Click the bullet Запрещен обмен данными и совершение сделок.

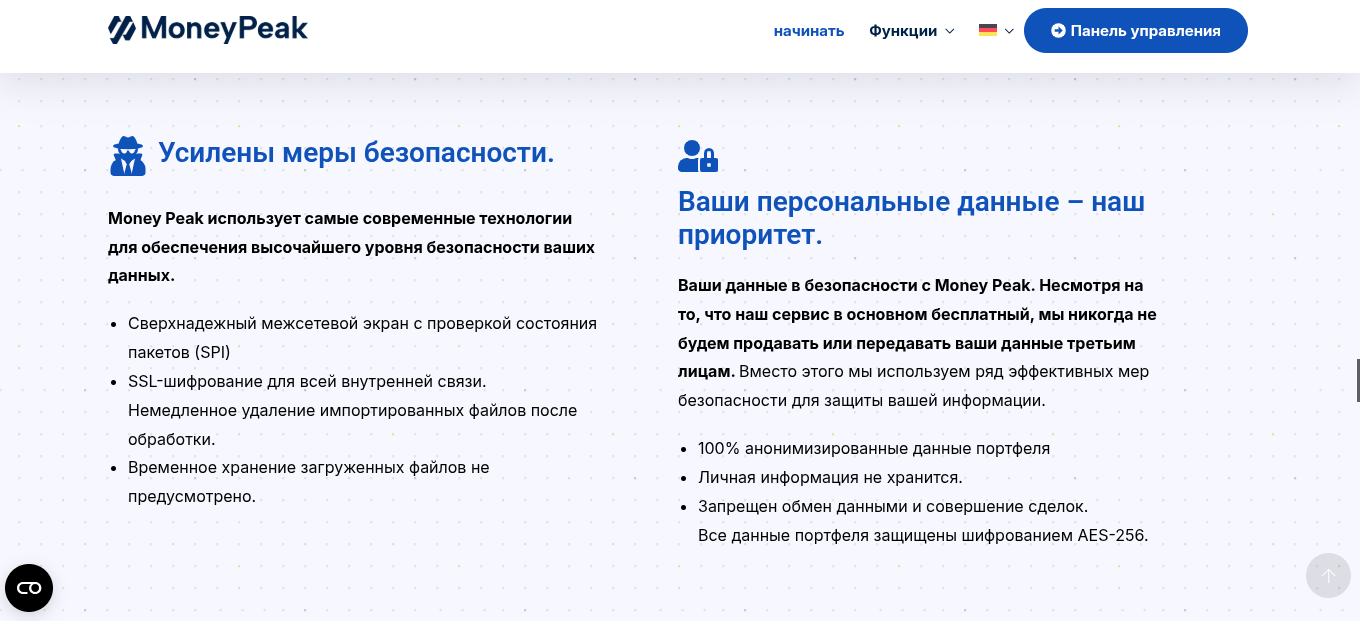coord(893,507)
